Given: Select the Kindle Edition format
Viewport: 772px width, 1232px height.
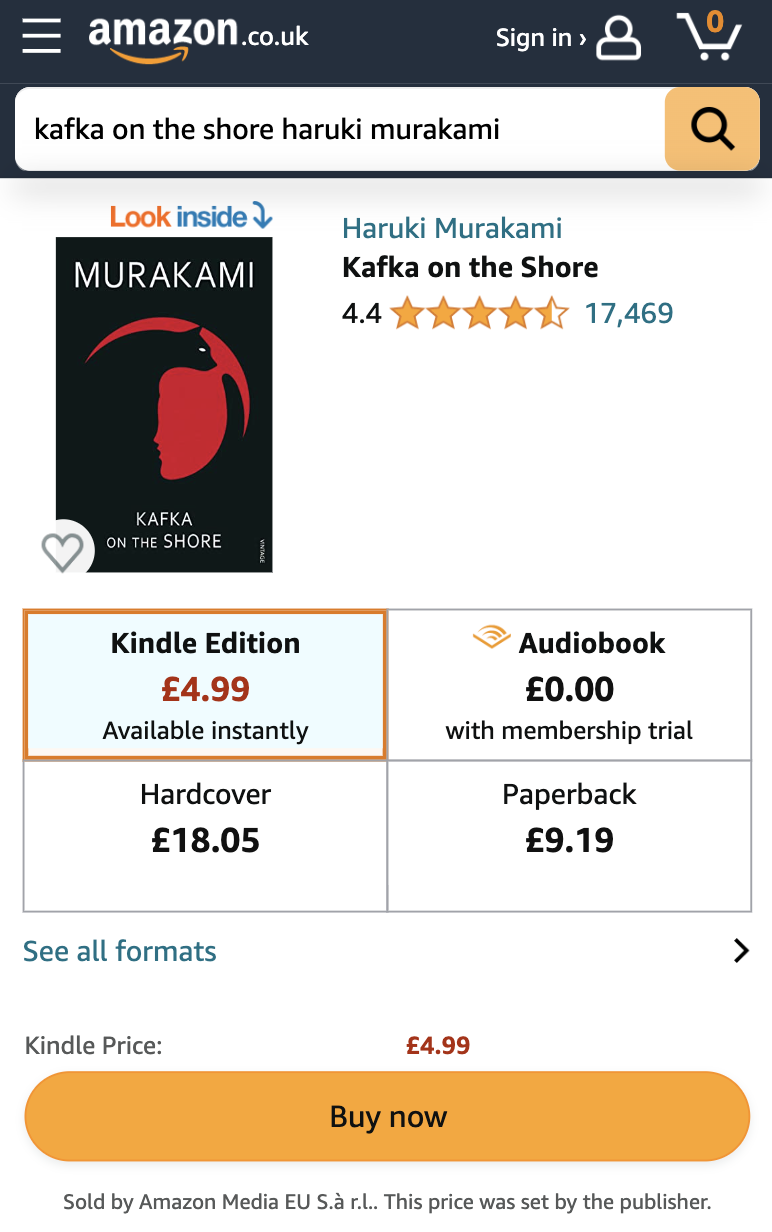Looking at the screenshot, I should pos(206,686).
